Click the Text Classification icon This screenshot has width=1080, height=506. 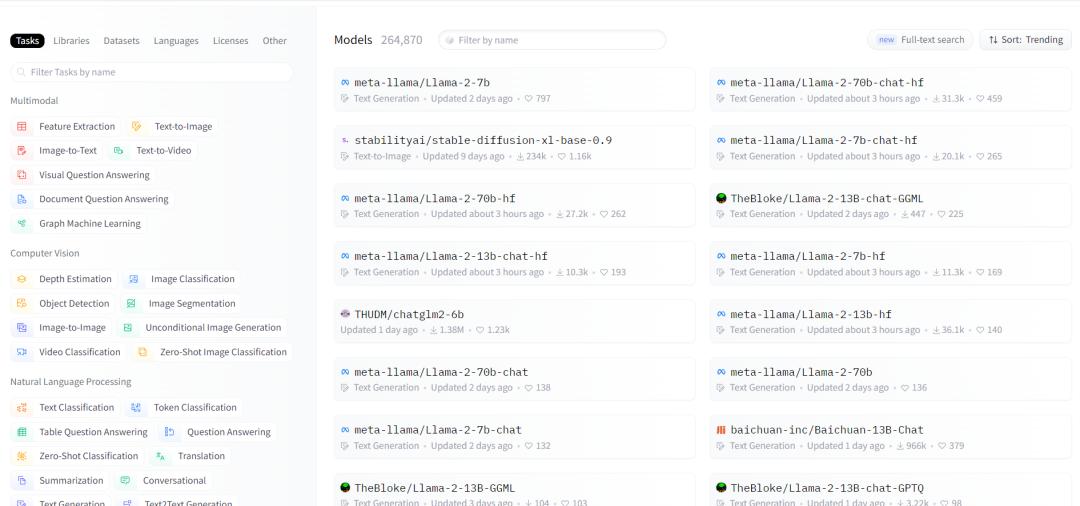22,408
